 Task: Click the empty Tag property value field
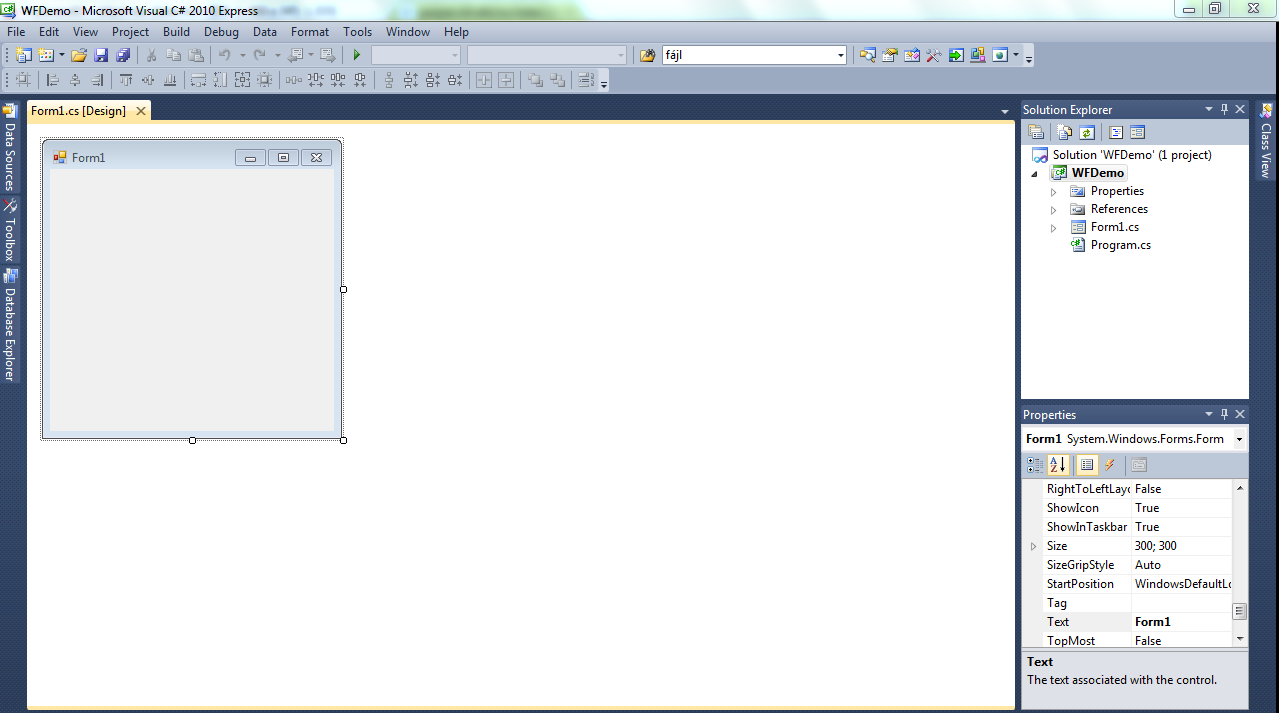coord(1181,603)
